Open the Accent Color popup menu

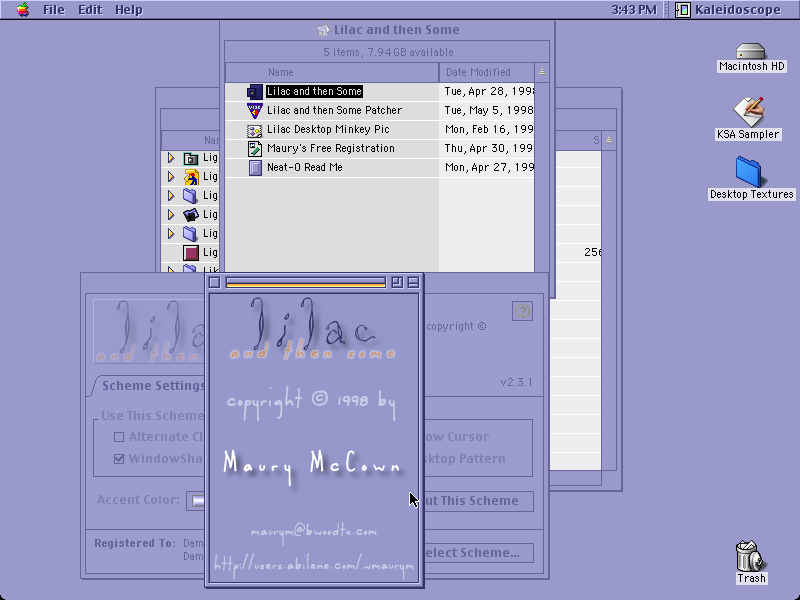coord(195,501)
